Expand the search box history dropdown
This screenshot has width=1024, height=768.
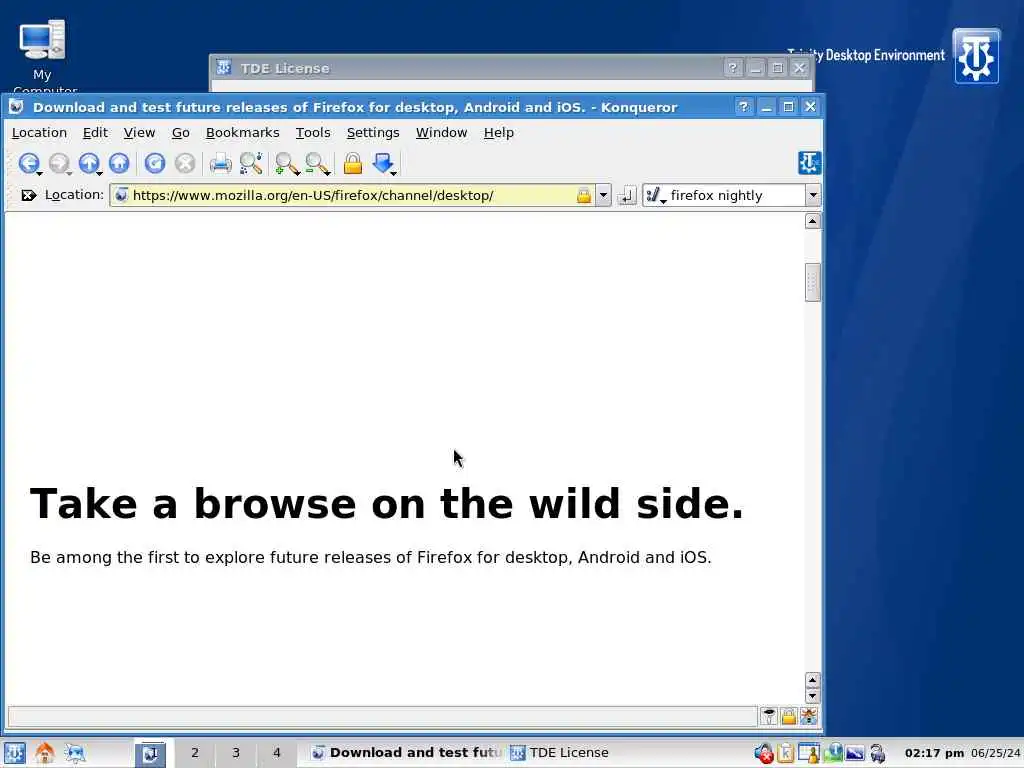coord(813,195)
